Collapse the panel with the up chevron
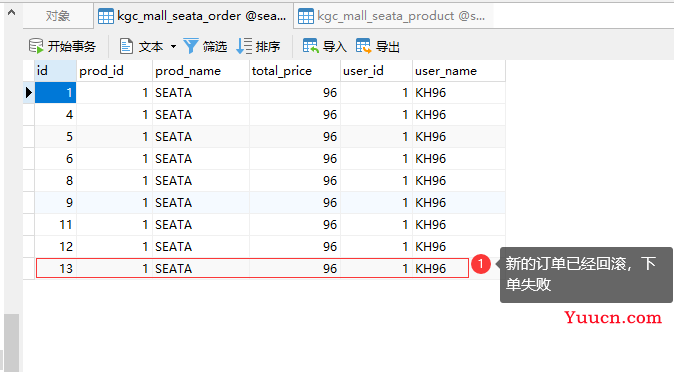The image size is (674, 372). 12,12
